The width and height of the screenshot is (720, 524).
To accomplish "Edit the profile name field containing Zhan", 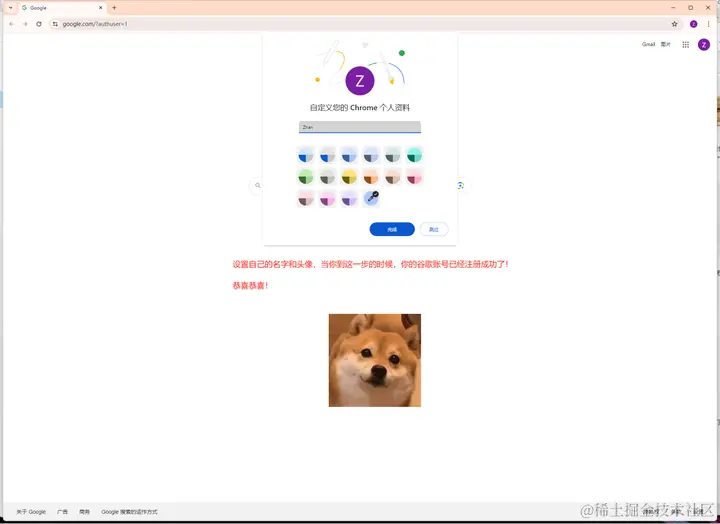I will tap(360, 127).
